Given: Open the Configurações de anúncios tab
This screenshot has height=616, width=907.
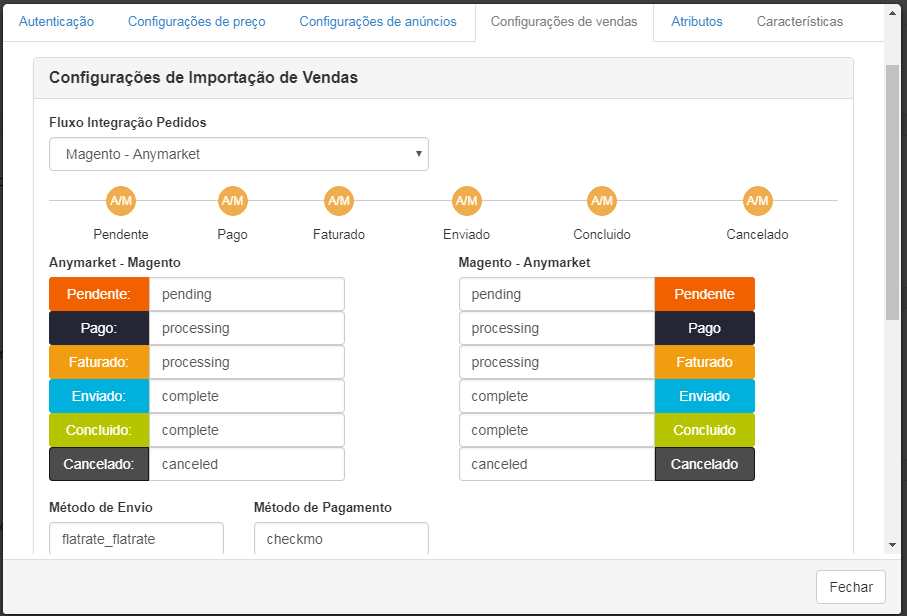Looking at the screenshot, I should (x=378, y=21).
